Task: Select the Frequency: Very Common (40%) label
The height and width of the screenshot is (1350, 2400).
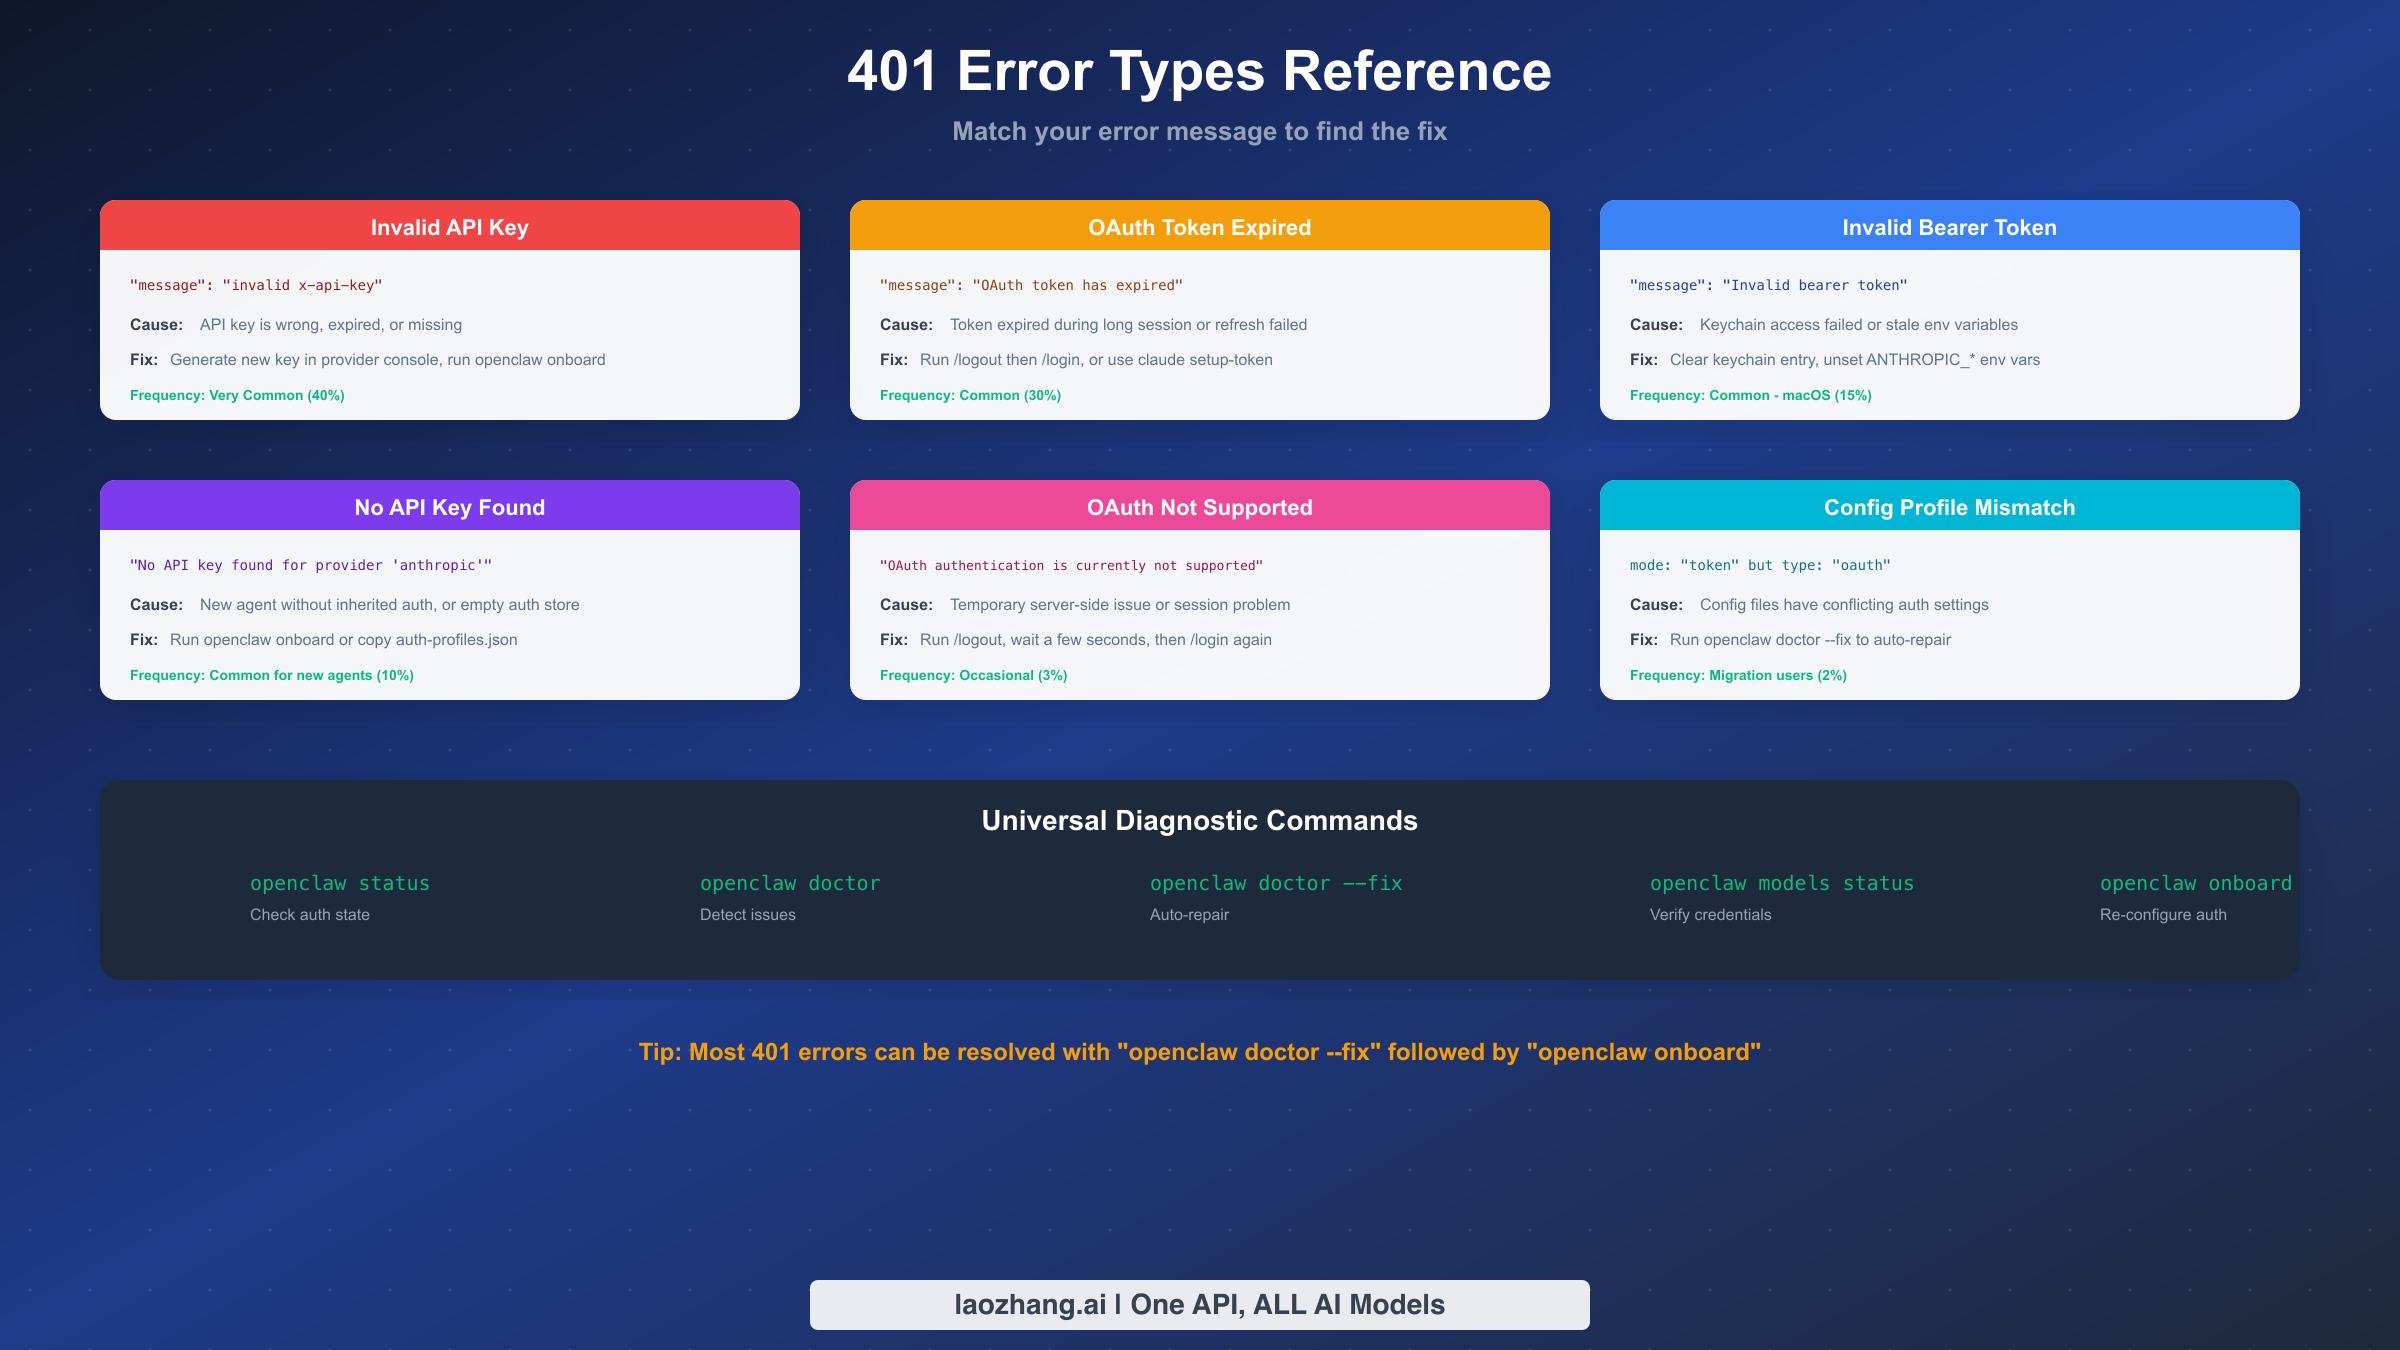Action: [x=237, y=395]
